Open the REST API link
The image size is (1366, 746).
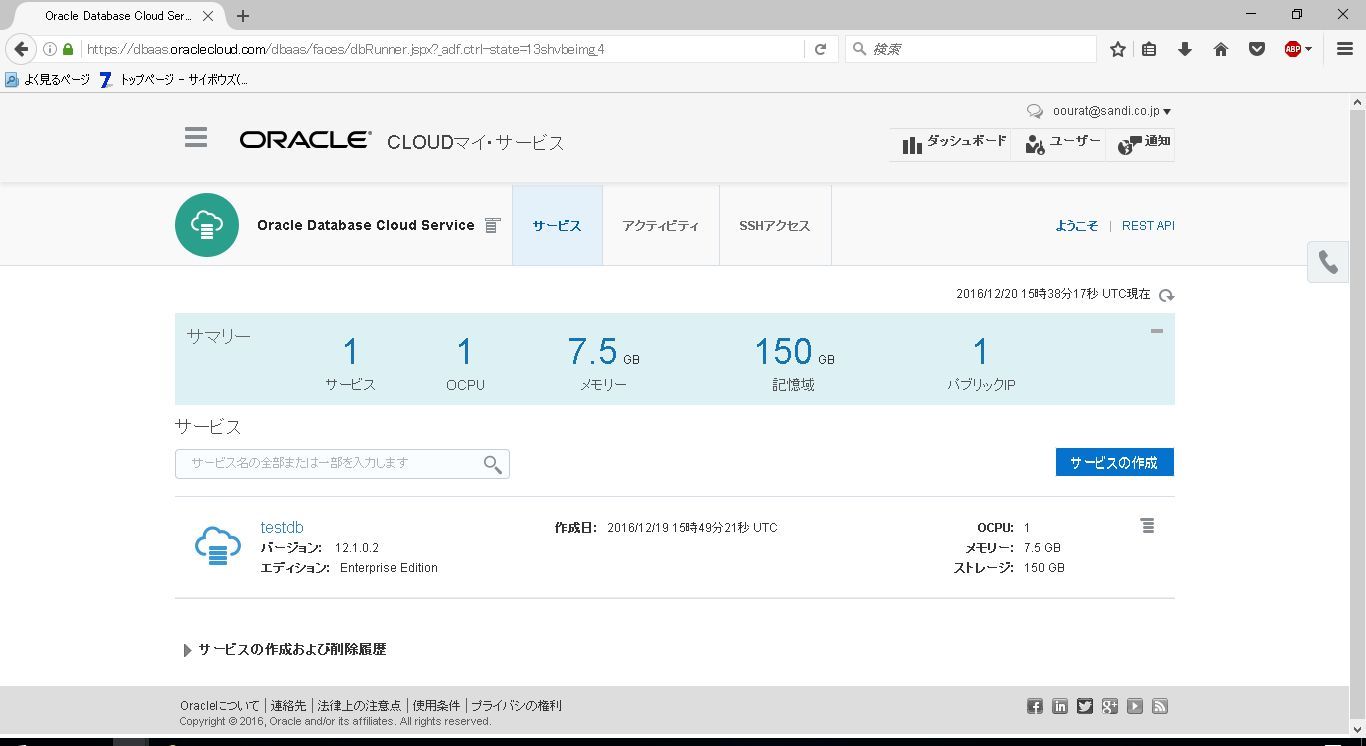click(1148, 226)
